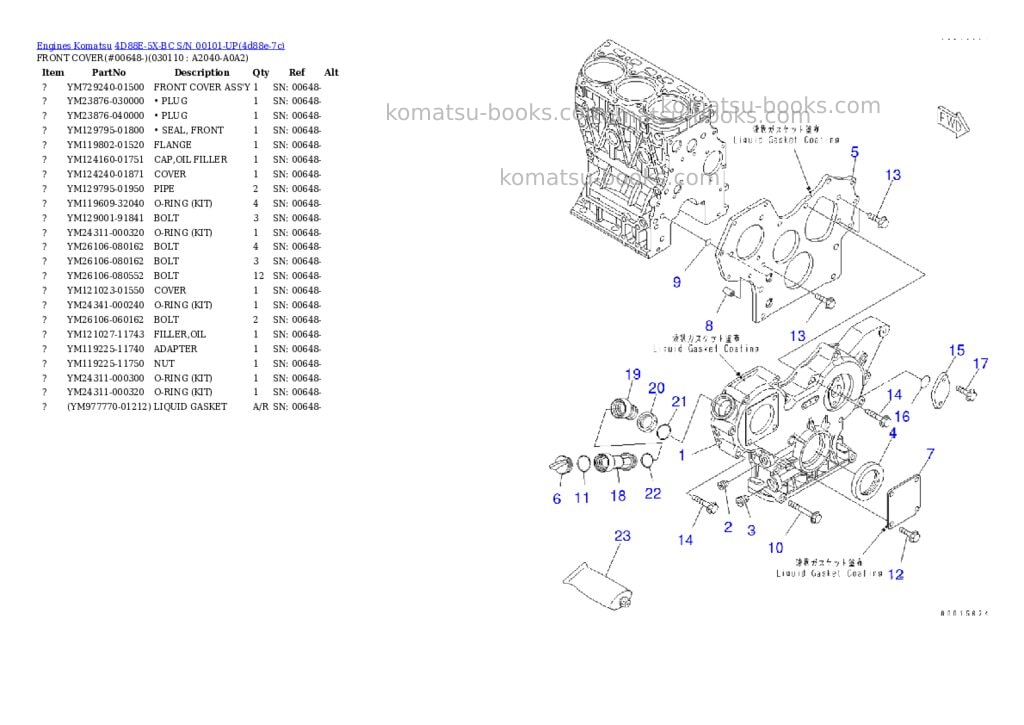1024x725 pixels.
Task: Click diagram callout number 17
Action: pos(980,364)
